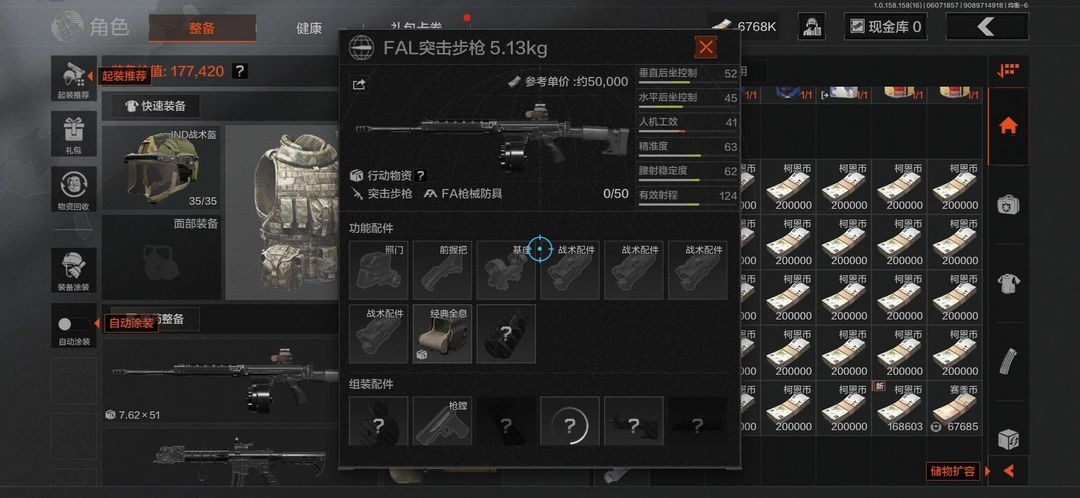
Task: Click the question mark next to 行动物资
Action: (420, 176)
